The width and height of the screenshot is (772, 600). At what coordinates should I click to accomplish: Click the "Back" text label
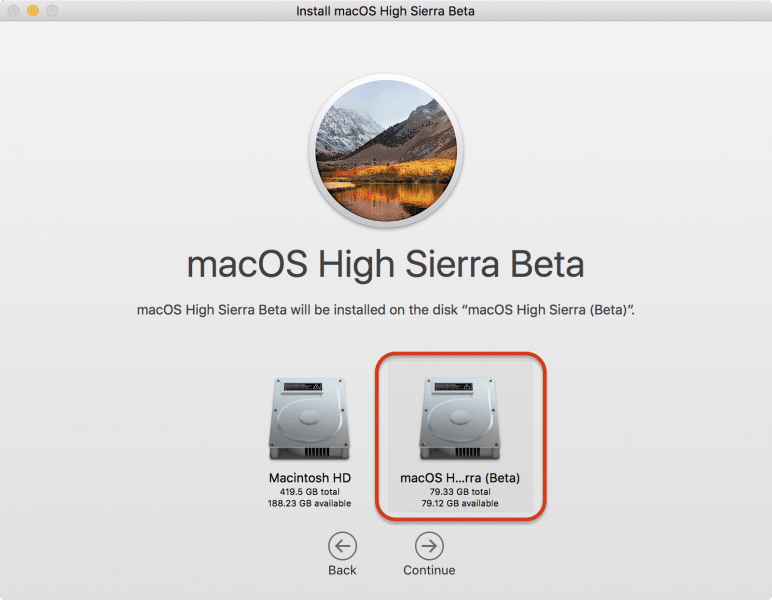click(x=342, y=570)
